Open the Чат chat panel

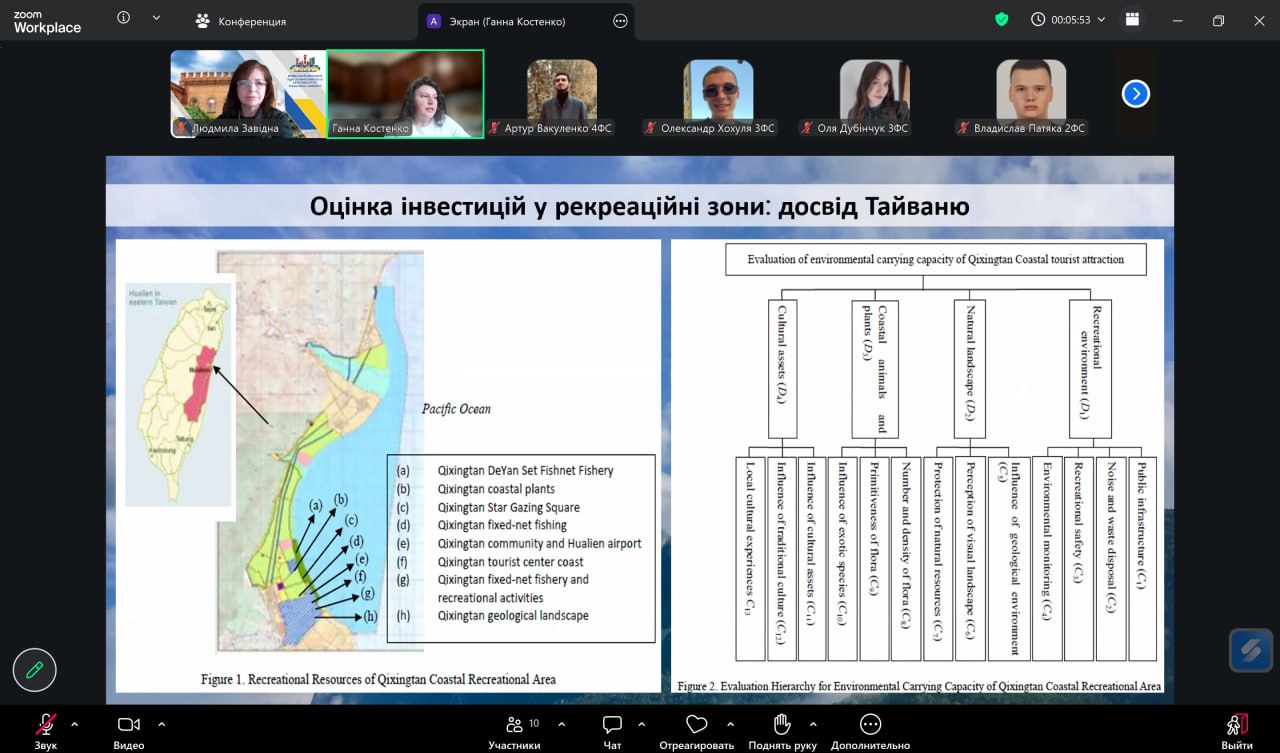pyautogui.click(x=612, y=730)
